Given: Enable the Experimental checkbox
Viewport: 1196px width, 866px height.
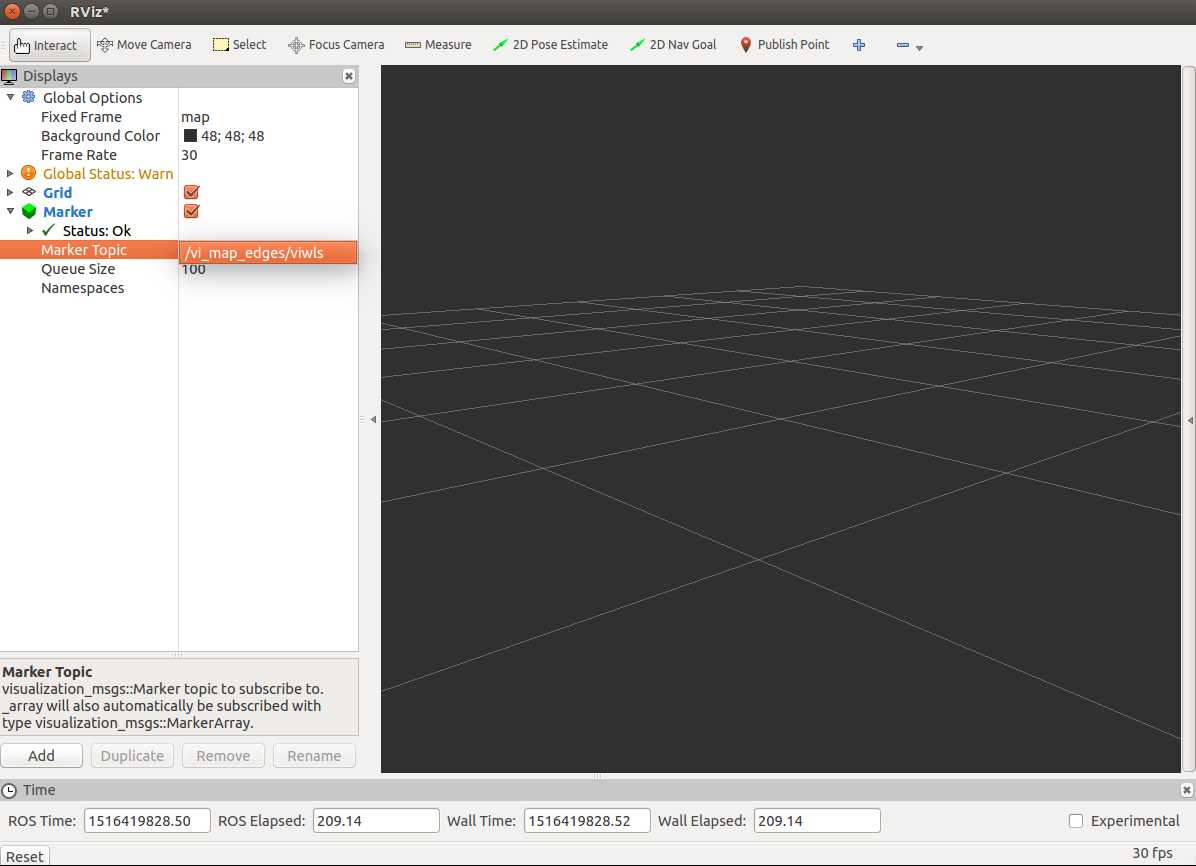Looking at the screenshot, I should [1075, 821].
